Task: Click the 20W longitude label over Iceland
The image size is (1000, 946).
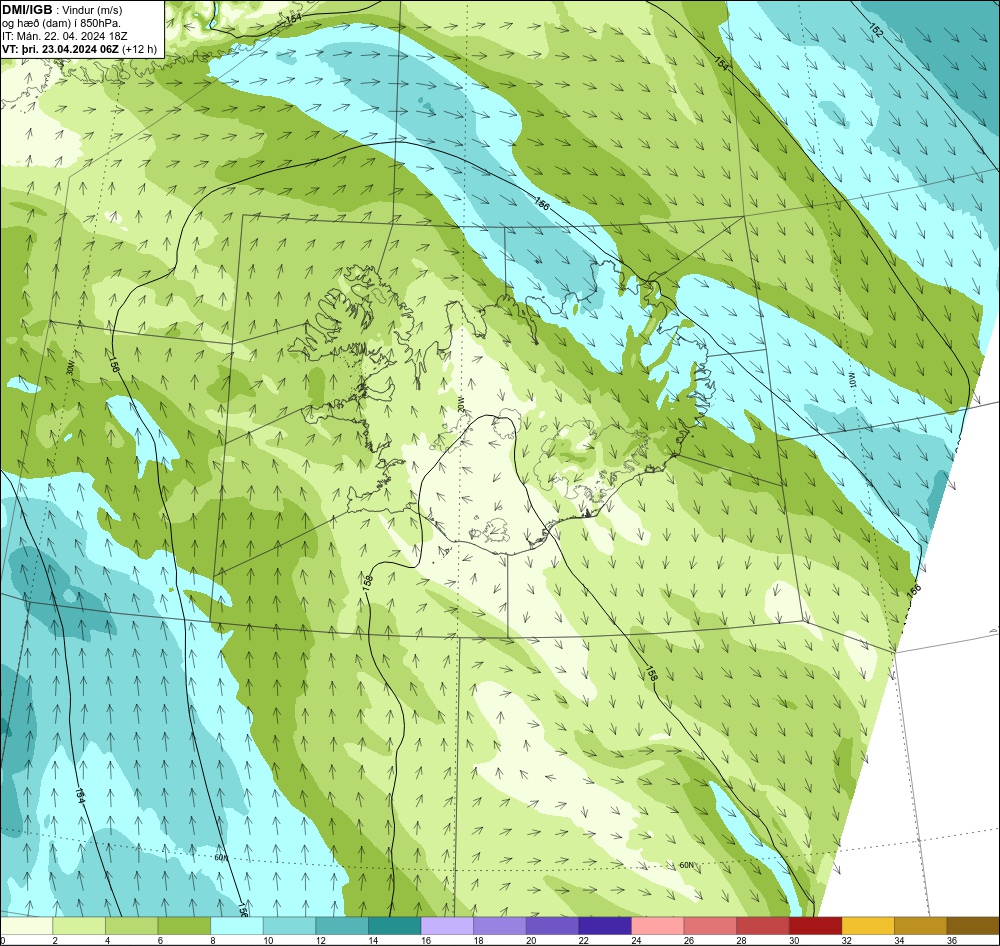Action: point(460,403)
